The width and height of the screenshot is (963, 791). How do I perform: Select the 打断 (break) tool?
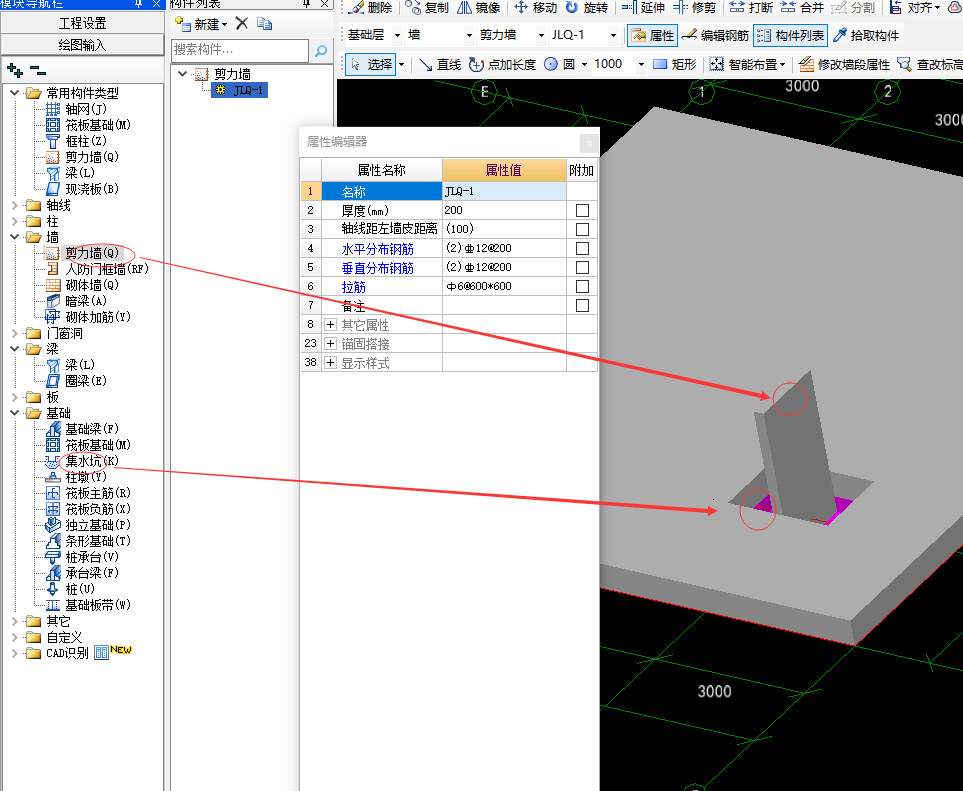pyautogui.click(x=751, y=7)
